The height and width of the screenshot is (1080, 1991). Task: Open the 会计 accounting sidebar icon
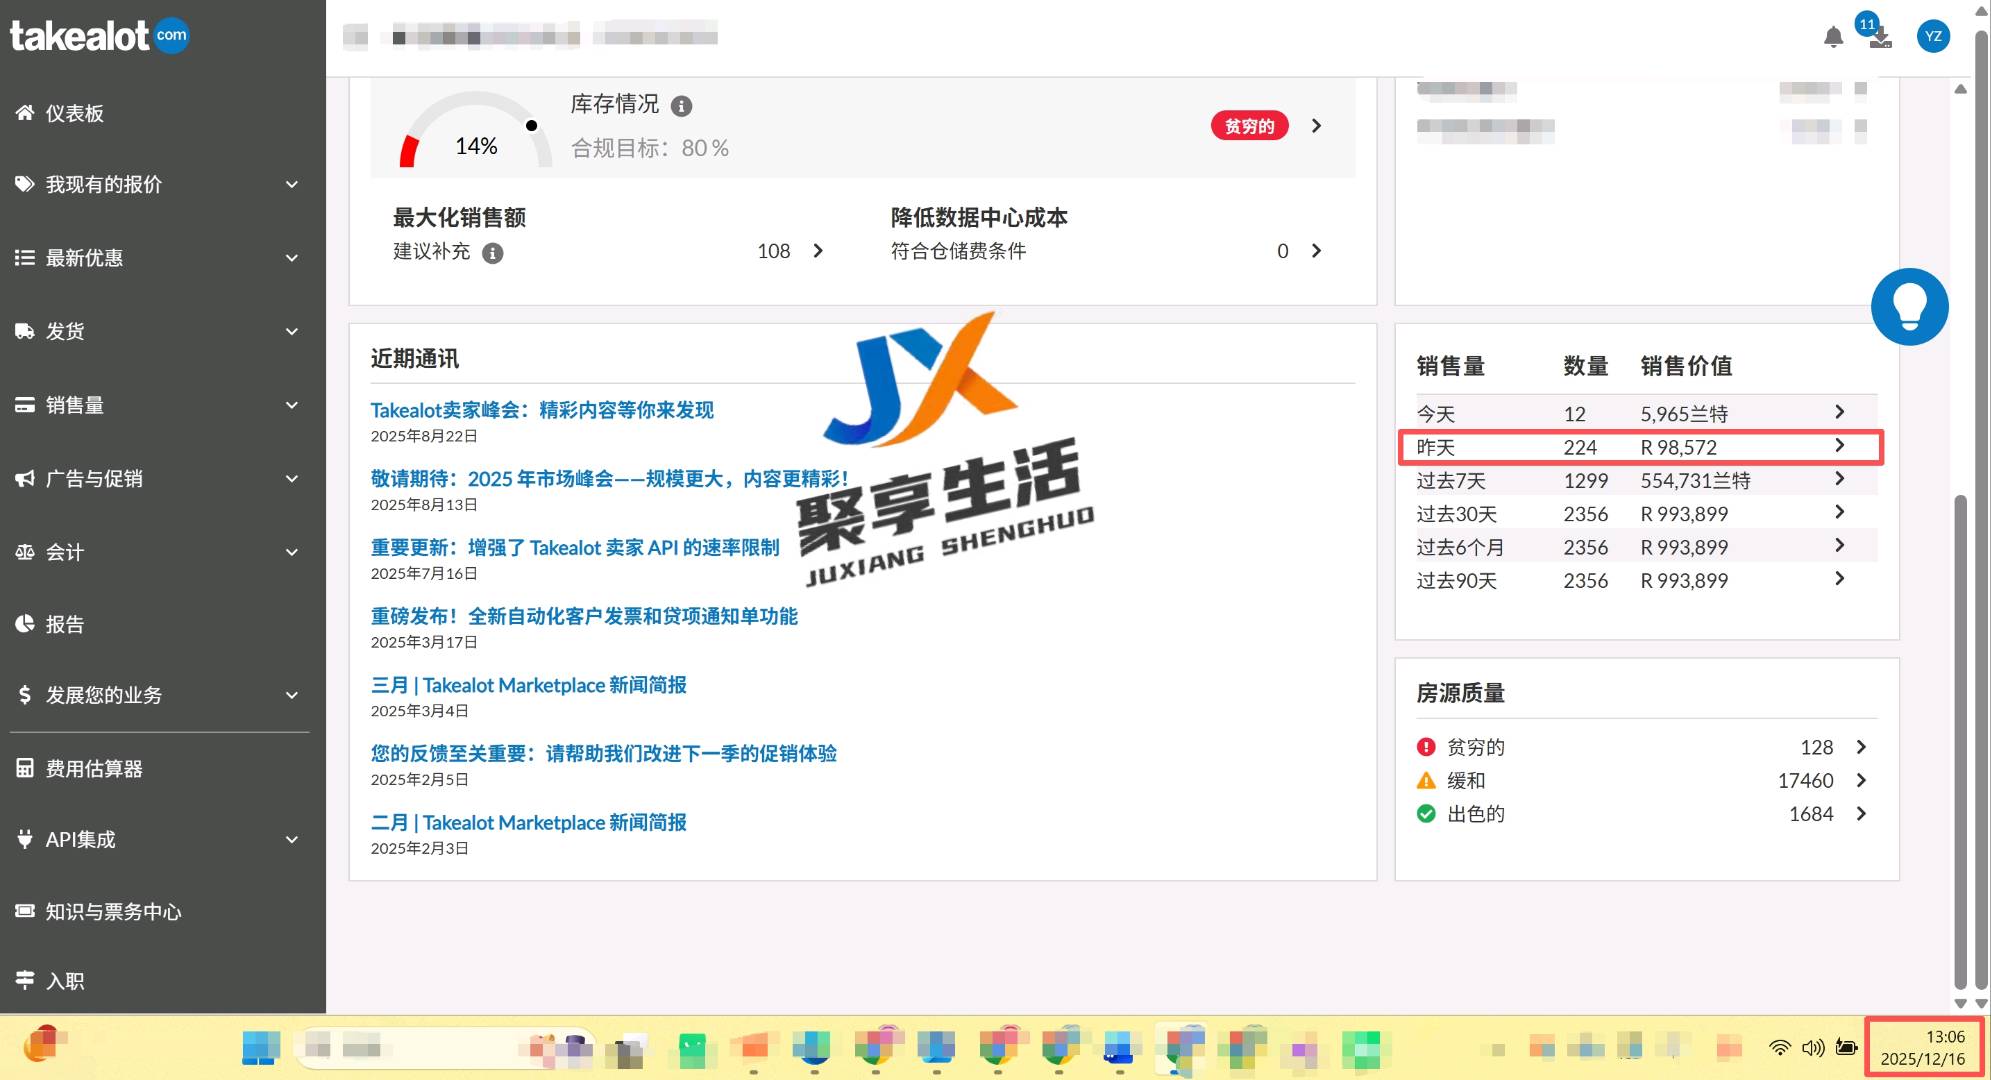pyautogui.click(x=25, y=552)
